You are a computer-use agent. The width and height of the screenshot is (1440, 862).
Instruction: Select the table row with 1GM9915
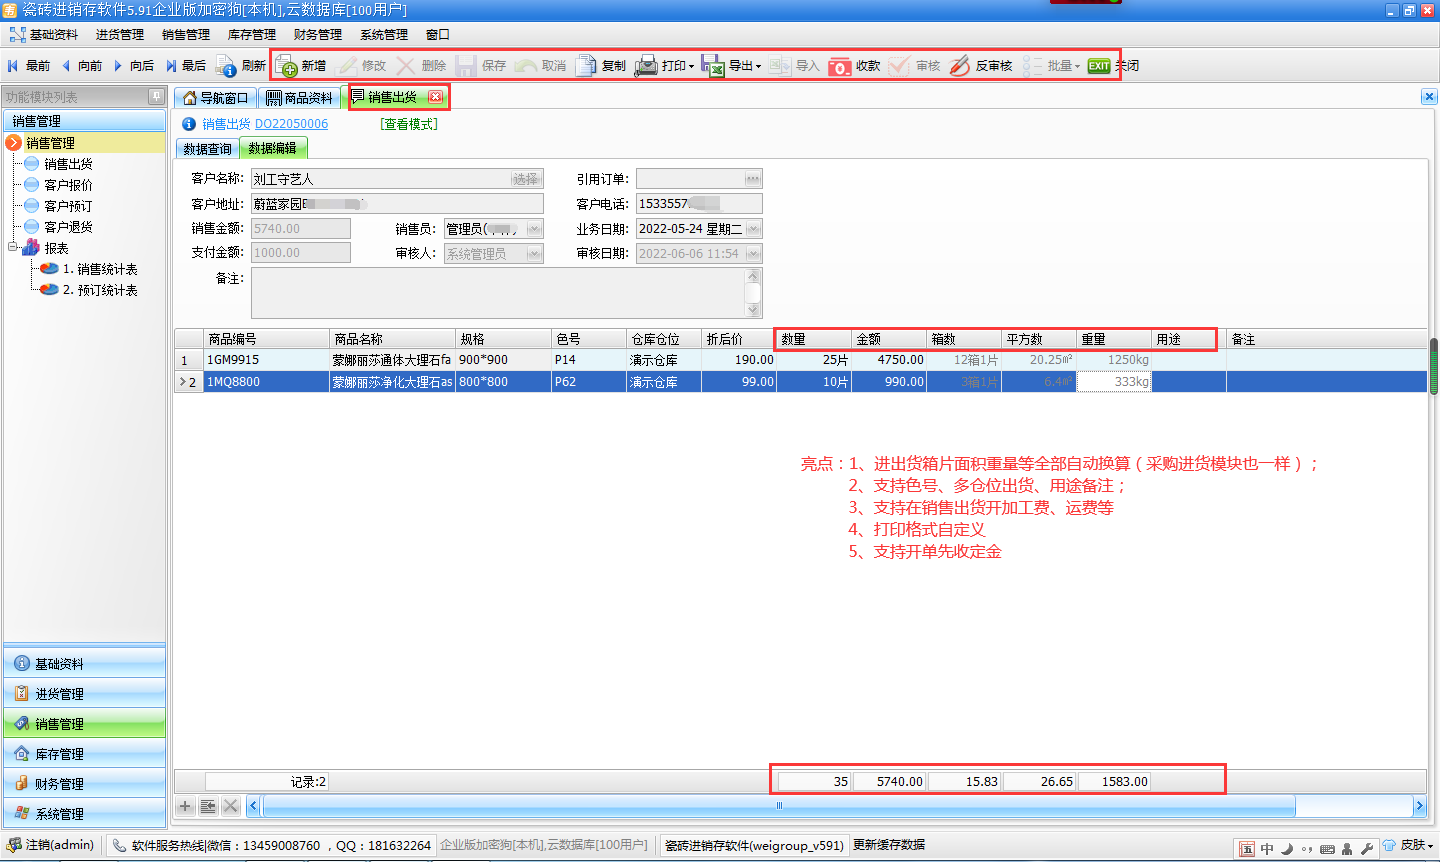[x=800, y=360]
